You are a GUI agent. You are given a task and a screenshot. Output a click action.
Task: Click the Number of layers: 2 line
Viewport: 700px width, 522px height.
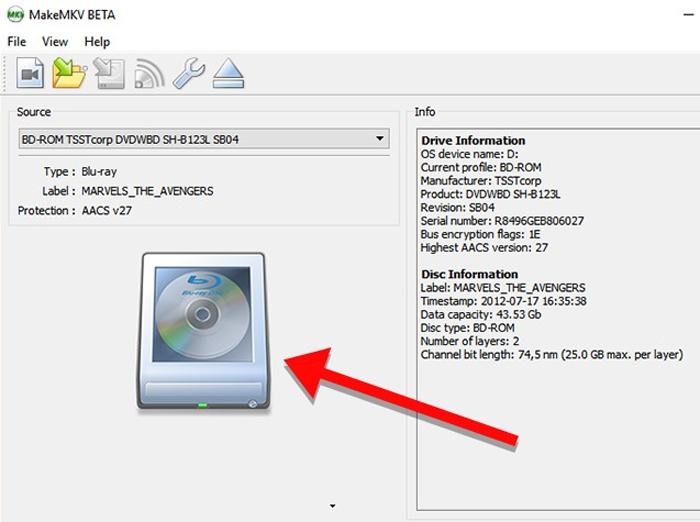[x=470, y=341]
